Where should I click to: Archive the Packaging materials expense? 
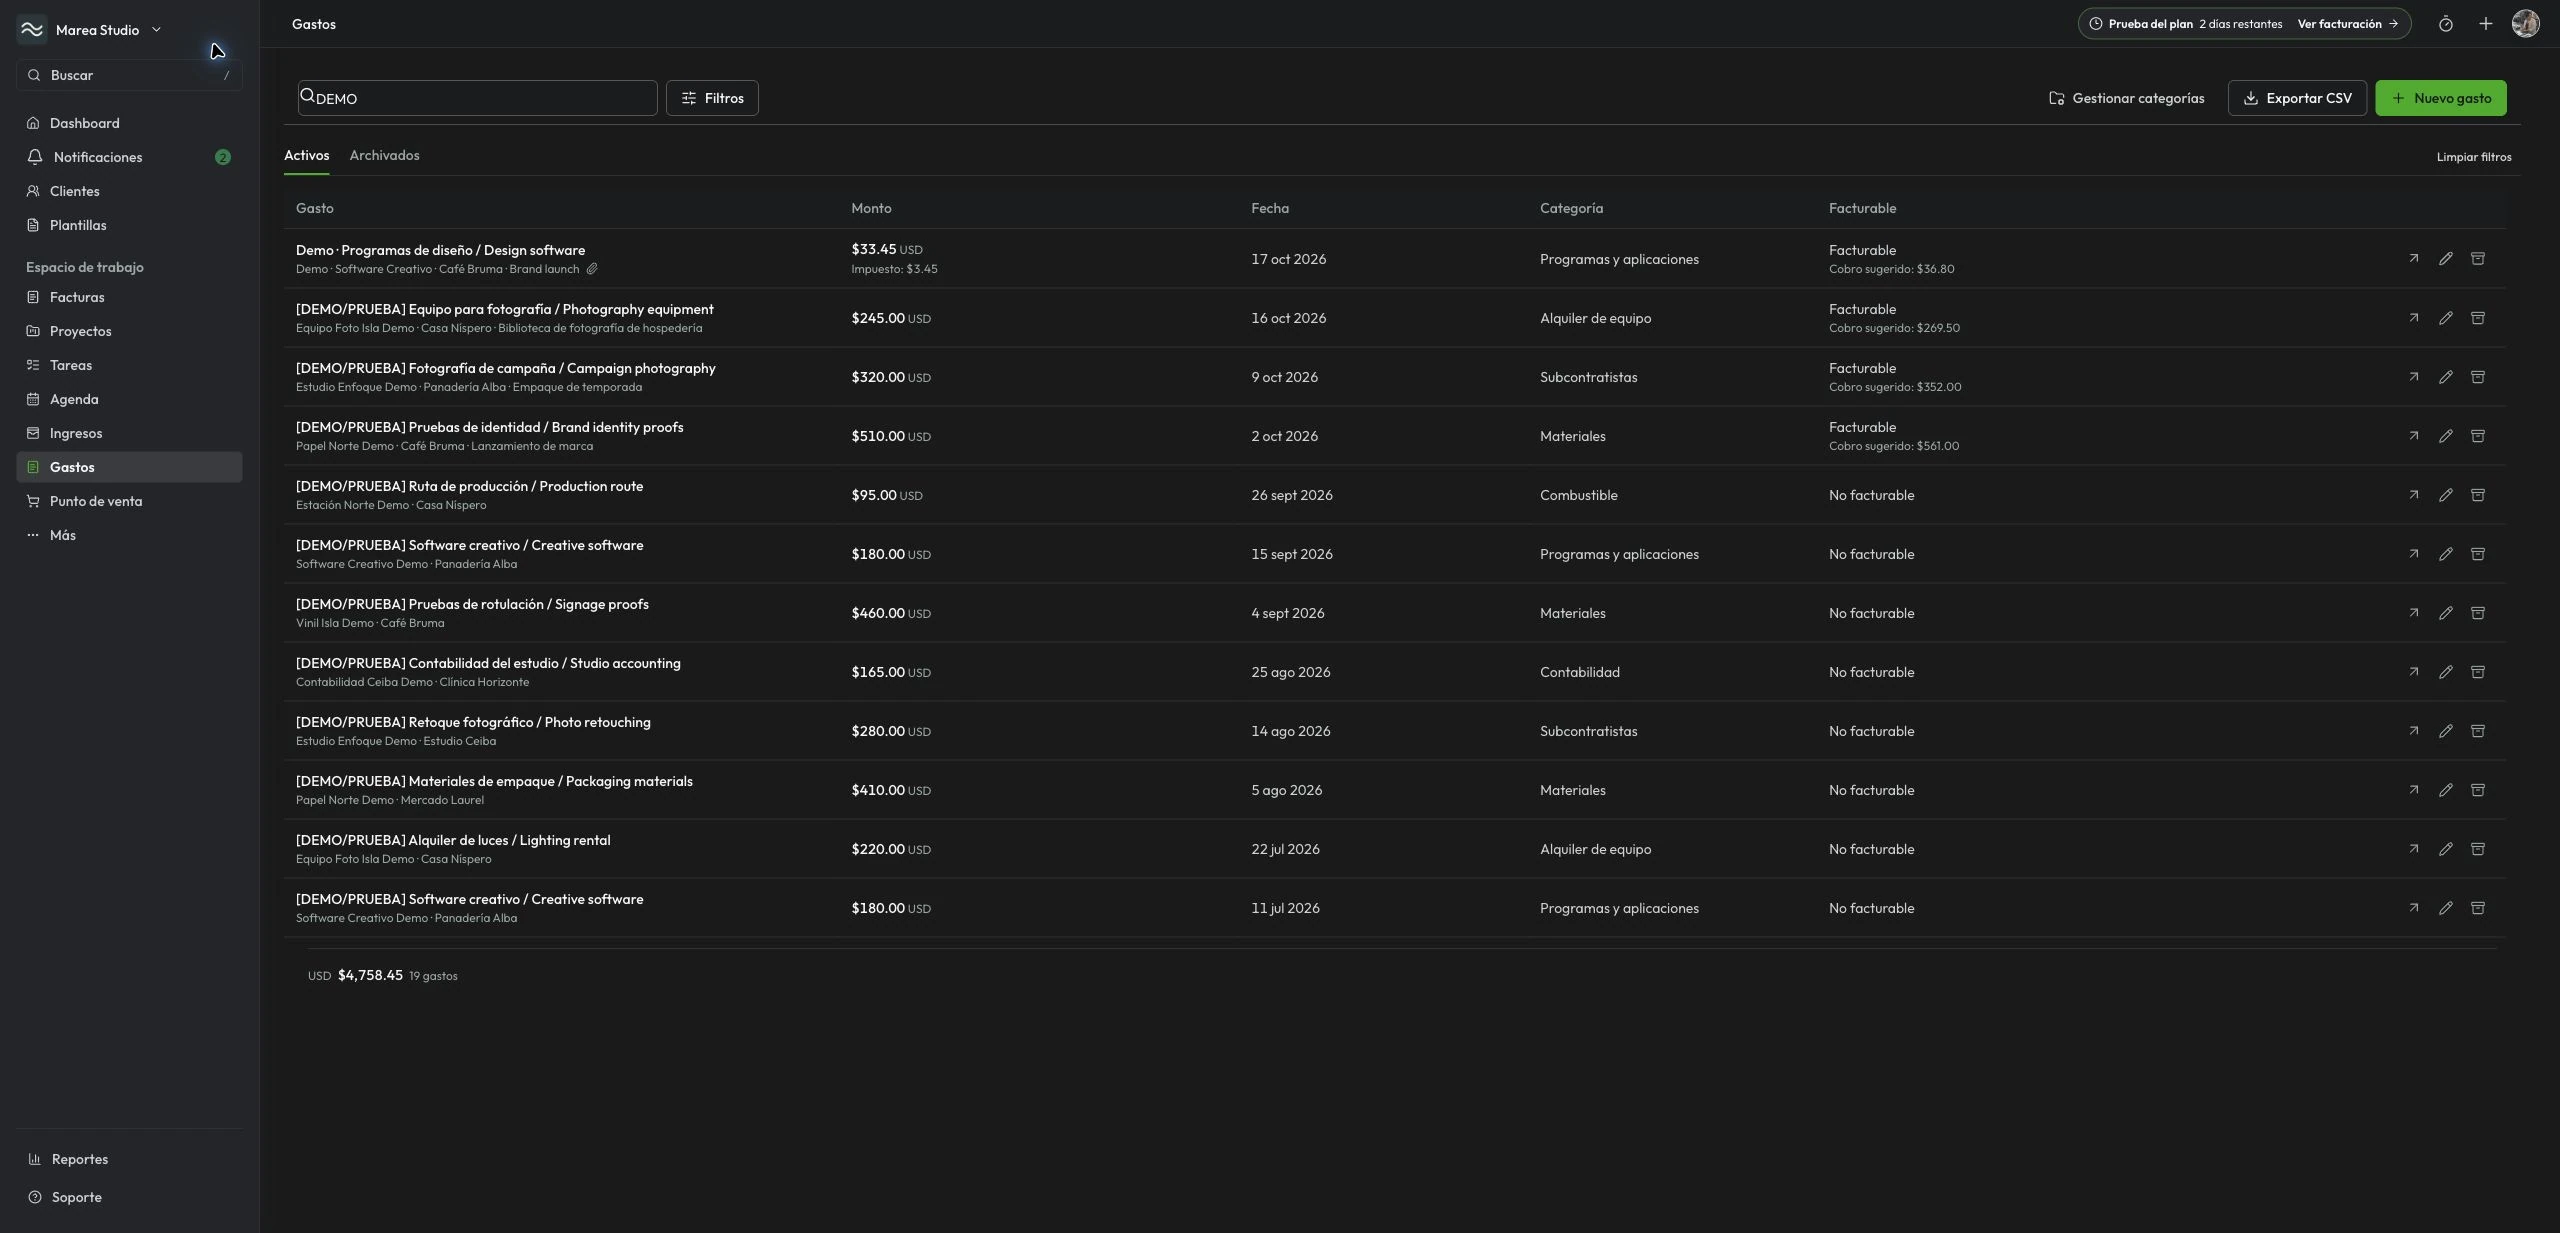[2477, 790]
